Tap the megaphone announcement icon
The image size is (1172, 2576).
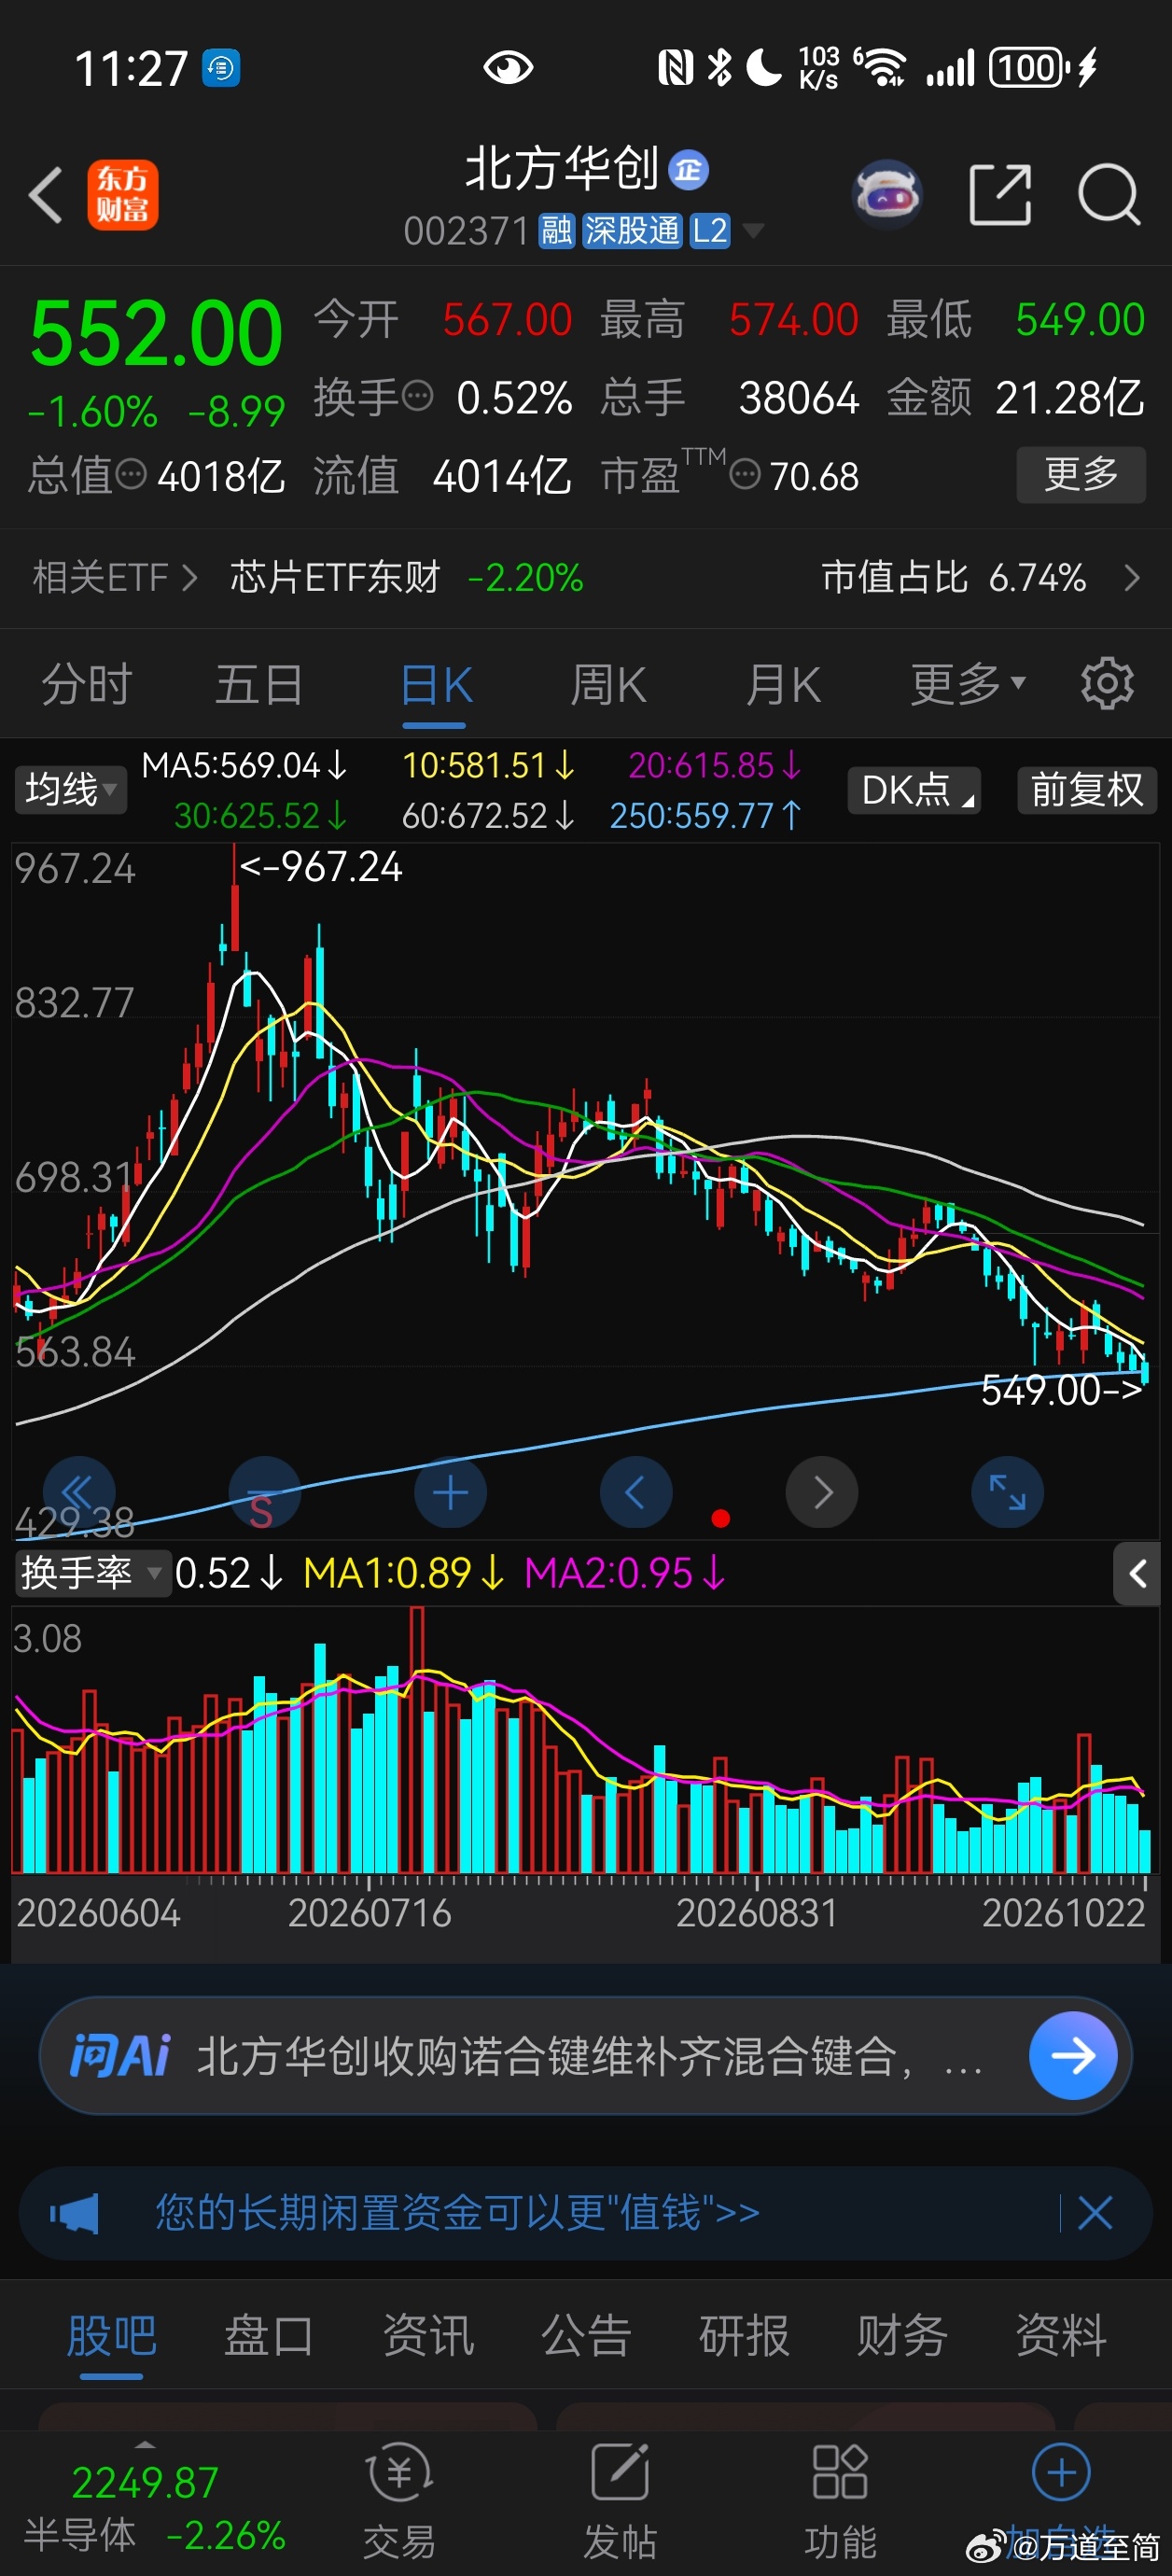75,2214
